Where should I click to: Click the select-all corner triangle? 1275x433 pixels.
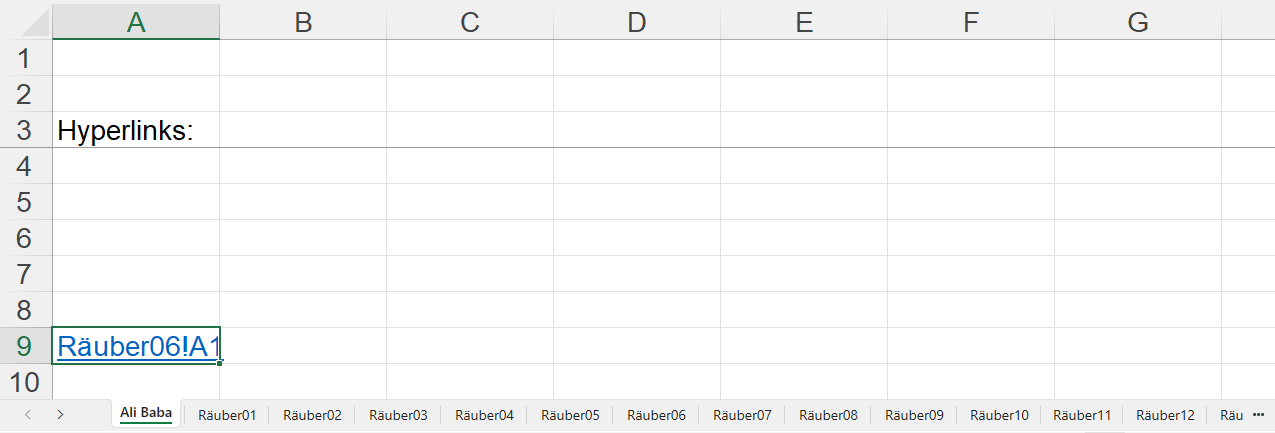pyautogui.click(x=26, y=20)
